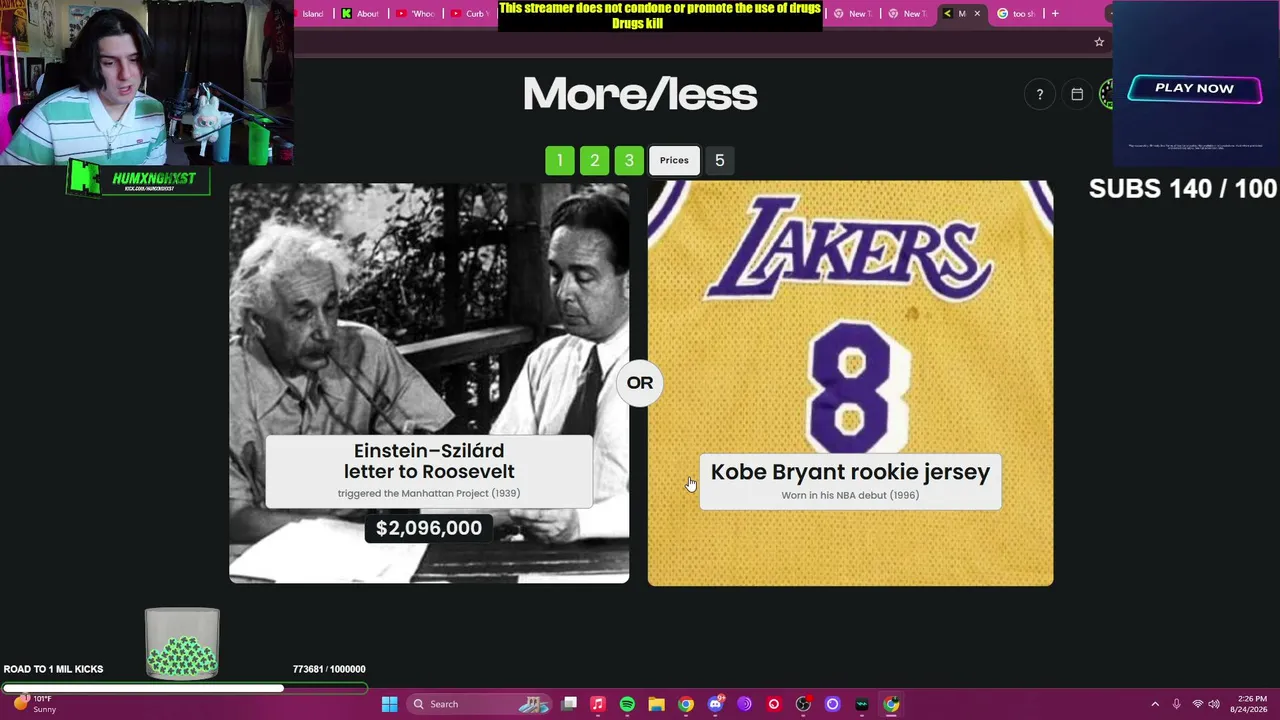Screen dimensions: 1280x720
Task: Open the calendar icon next to help
Action: click(x=1077, y=95)
